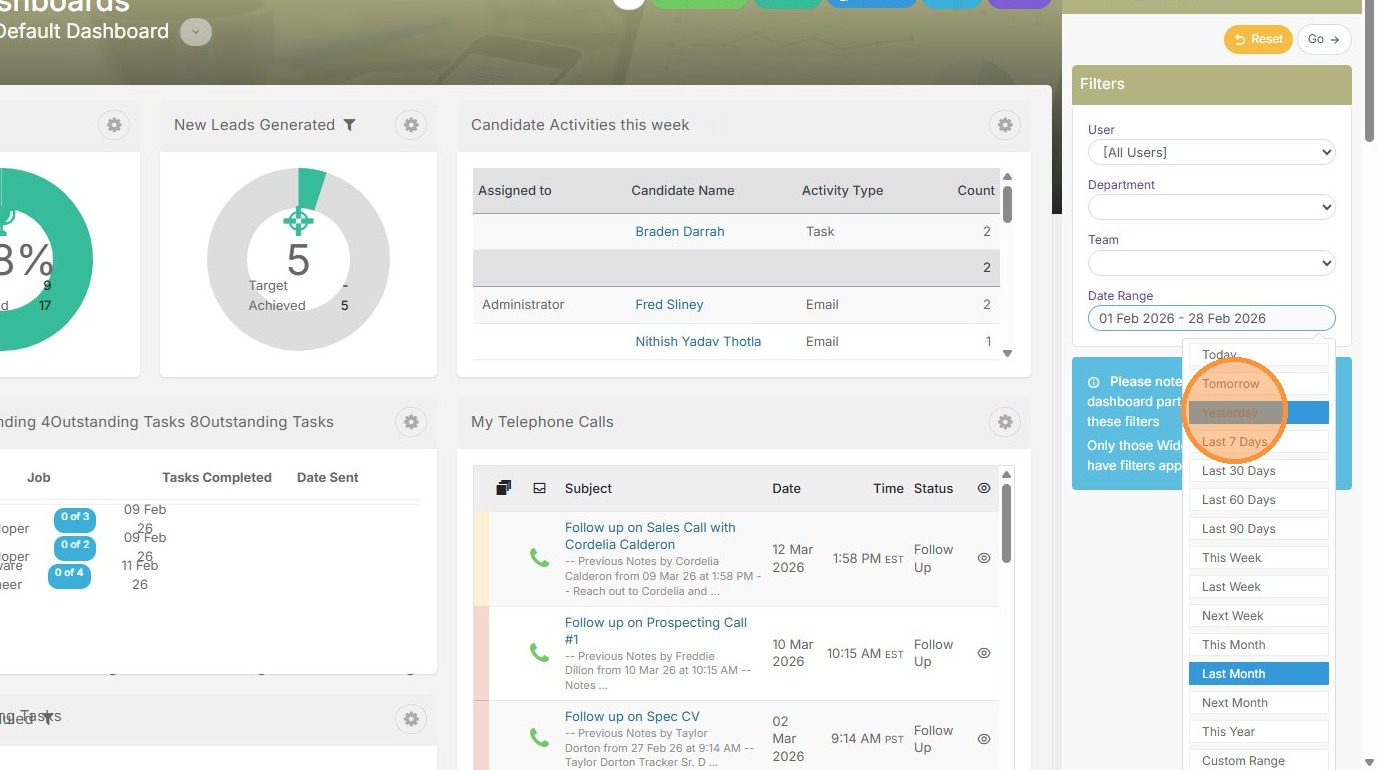Toggle eye icon for Prospecting Call #1 row
The image size is (1377, 770).
[984, 653]
